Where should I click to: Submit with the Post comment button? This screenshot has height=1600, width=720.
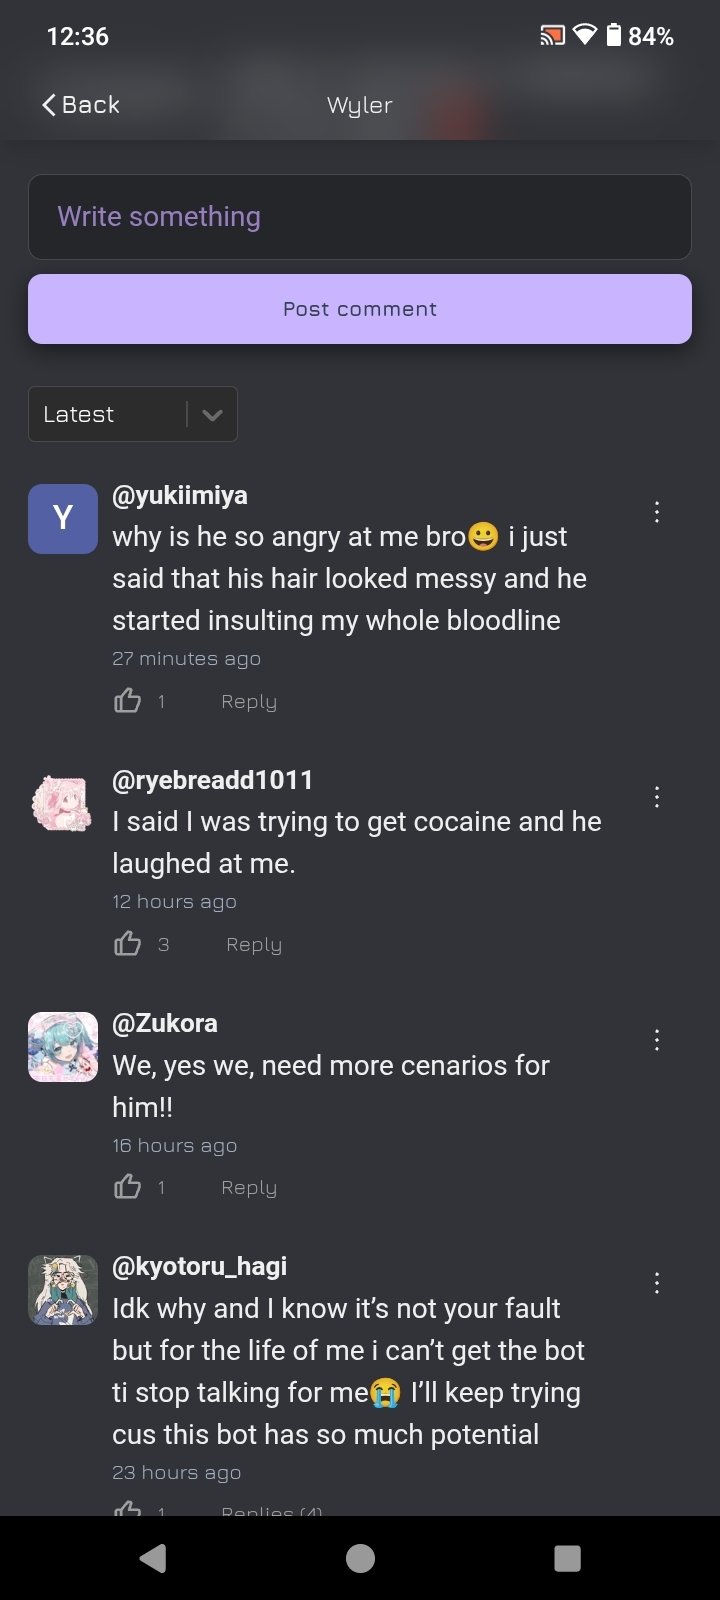360,309
